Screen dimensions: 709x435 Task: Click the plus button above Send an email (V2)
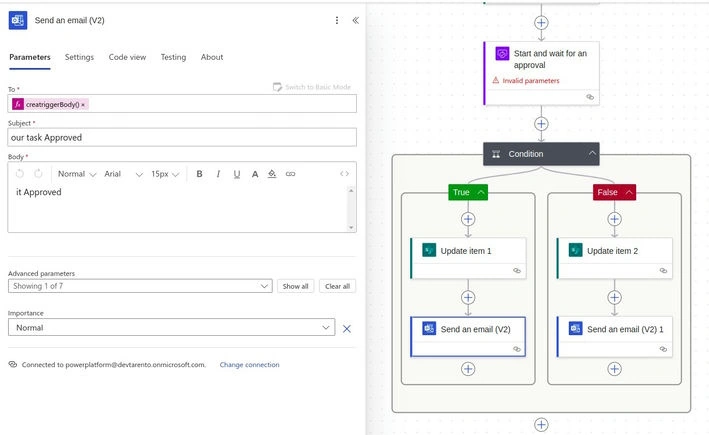pyautogui.click(x=468, y=298)
